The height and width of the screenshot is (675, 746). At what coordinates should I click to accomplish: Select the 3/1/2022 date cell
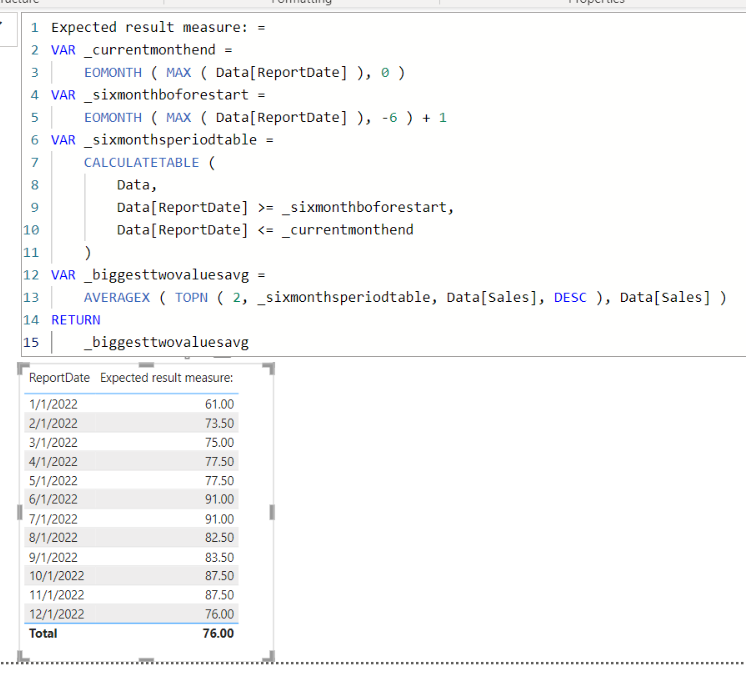click(53, 442)
